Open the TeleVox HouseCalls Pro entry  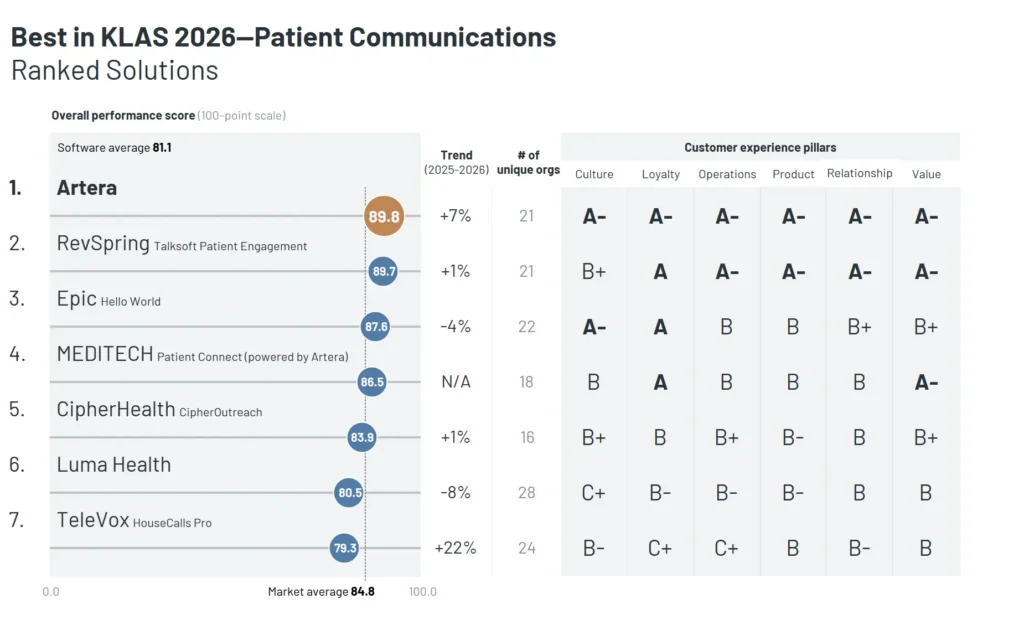coord(134,521)
